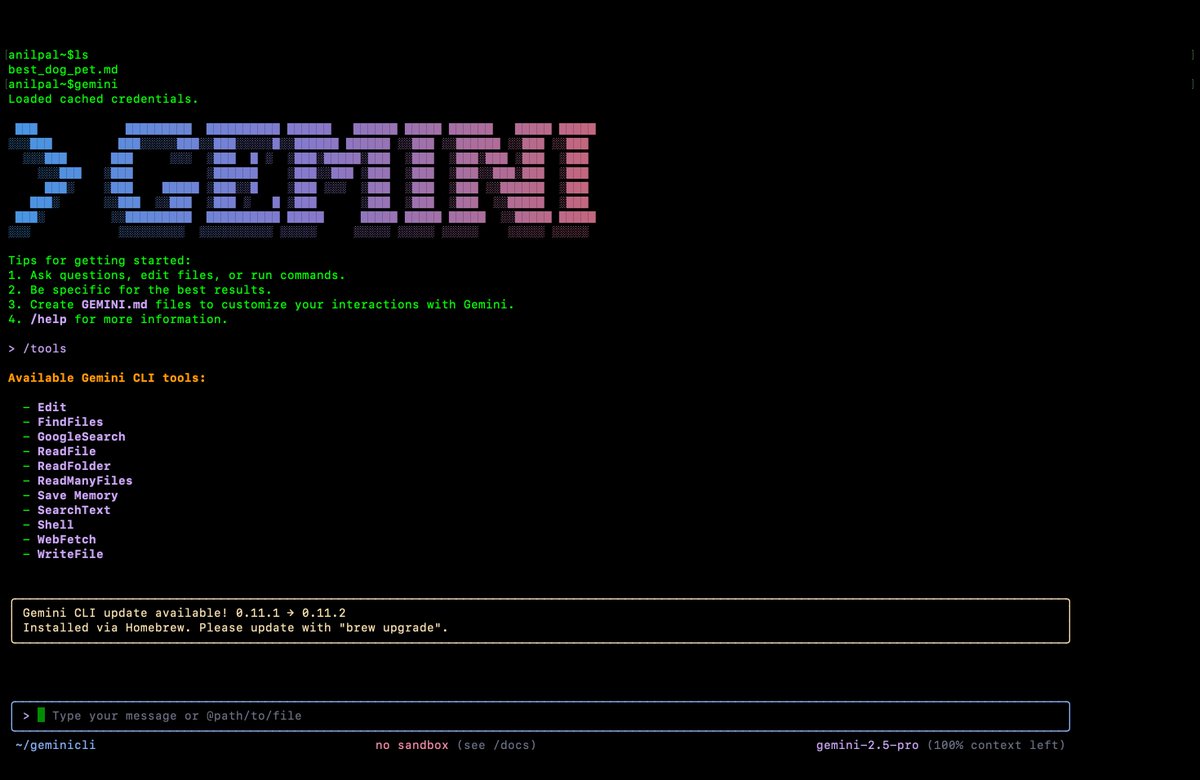Viewport: 1200px width, 780px height.
Task: Select the SearchText tool entry
Action: pos(73,510)
